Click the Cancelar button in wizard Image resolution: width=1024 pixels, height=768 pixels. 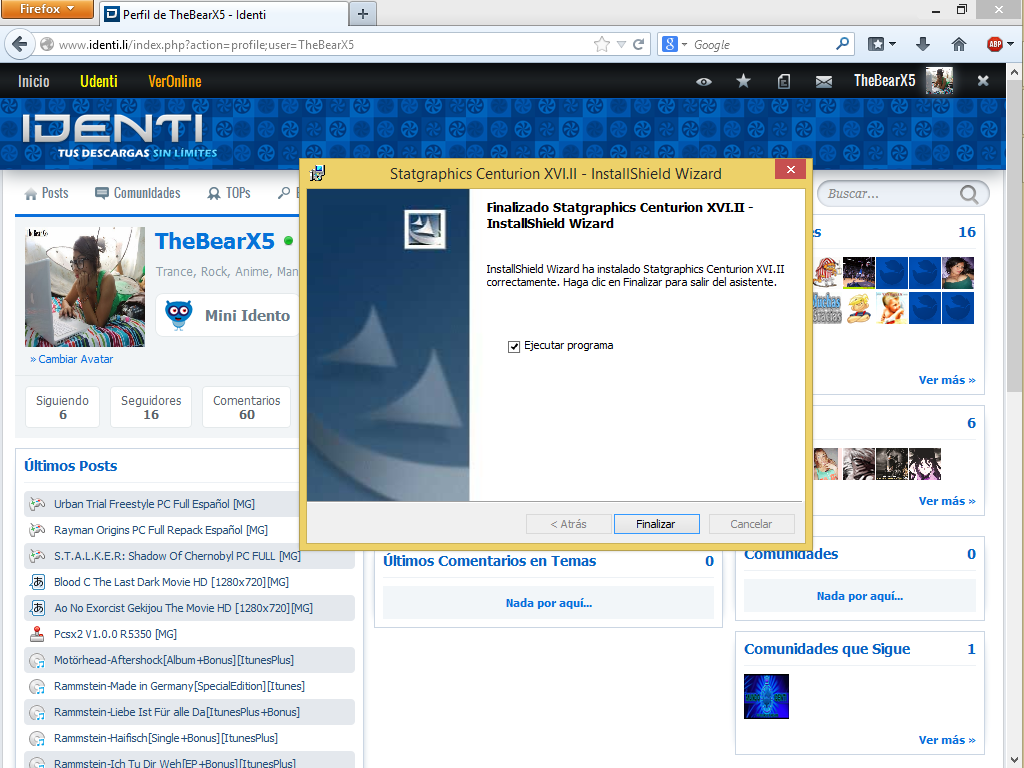[x=751, y=524]
